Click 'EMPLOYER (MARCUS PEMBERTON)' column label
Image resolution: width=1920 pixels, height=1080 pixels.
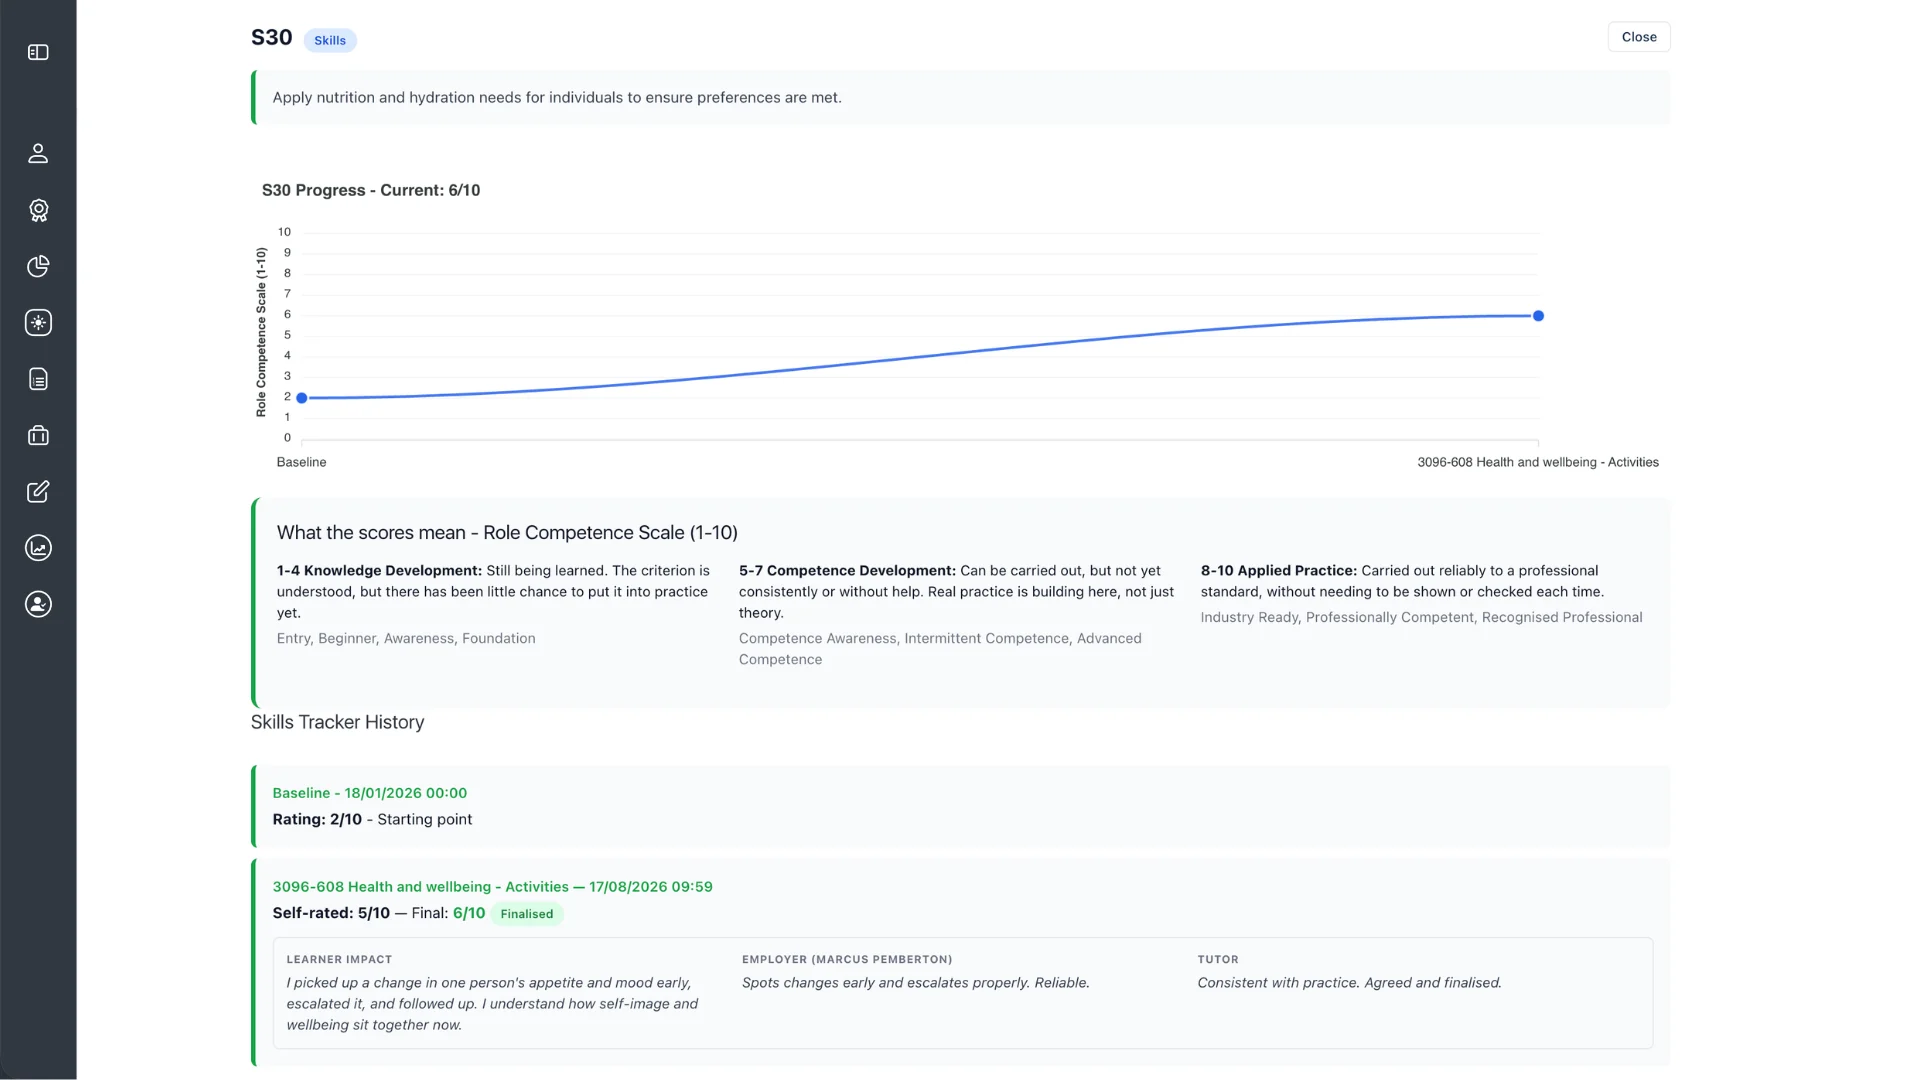847,959
